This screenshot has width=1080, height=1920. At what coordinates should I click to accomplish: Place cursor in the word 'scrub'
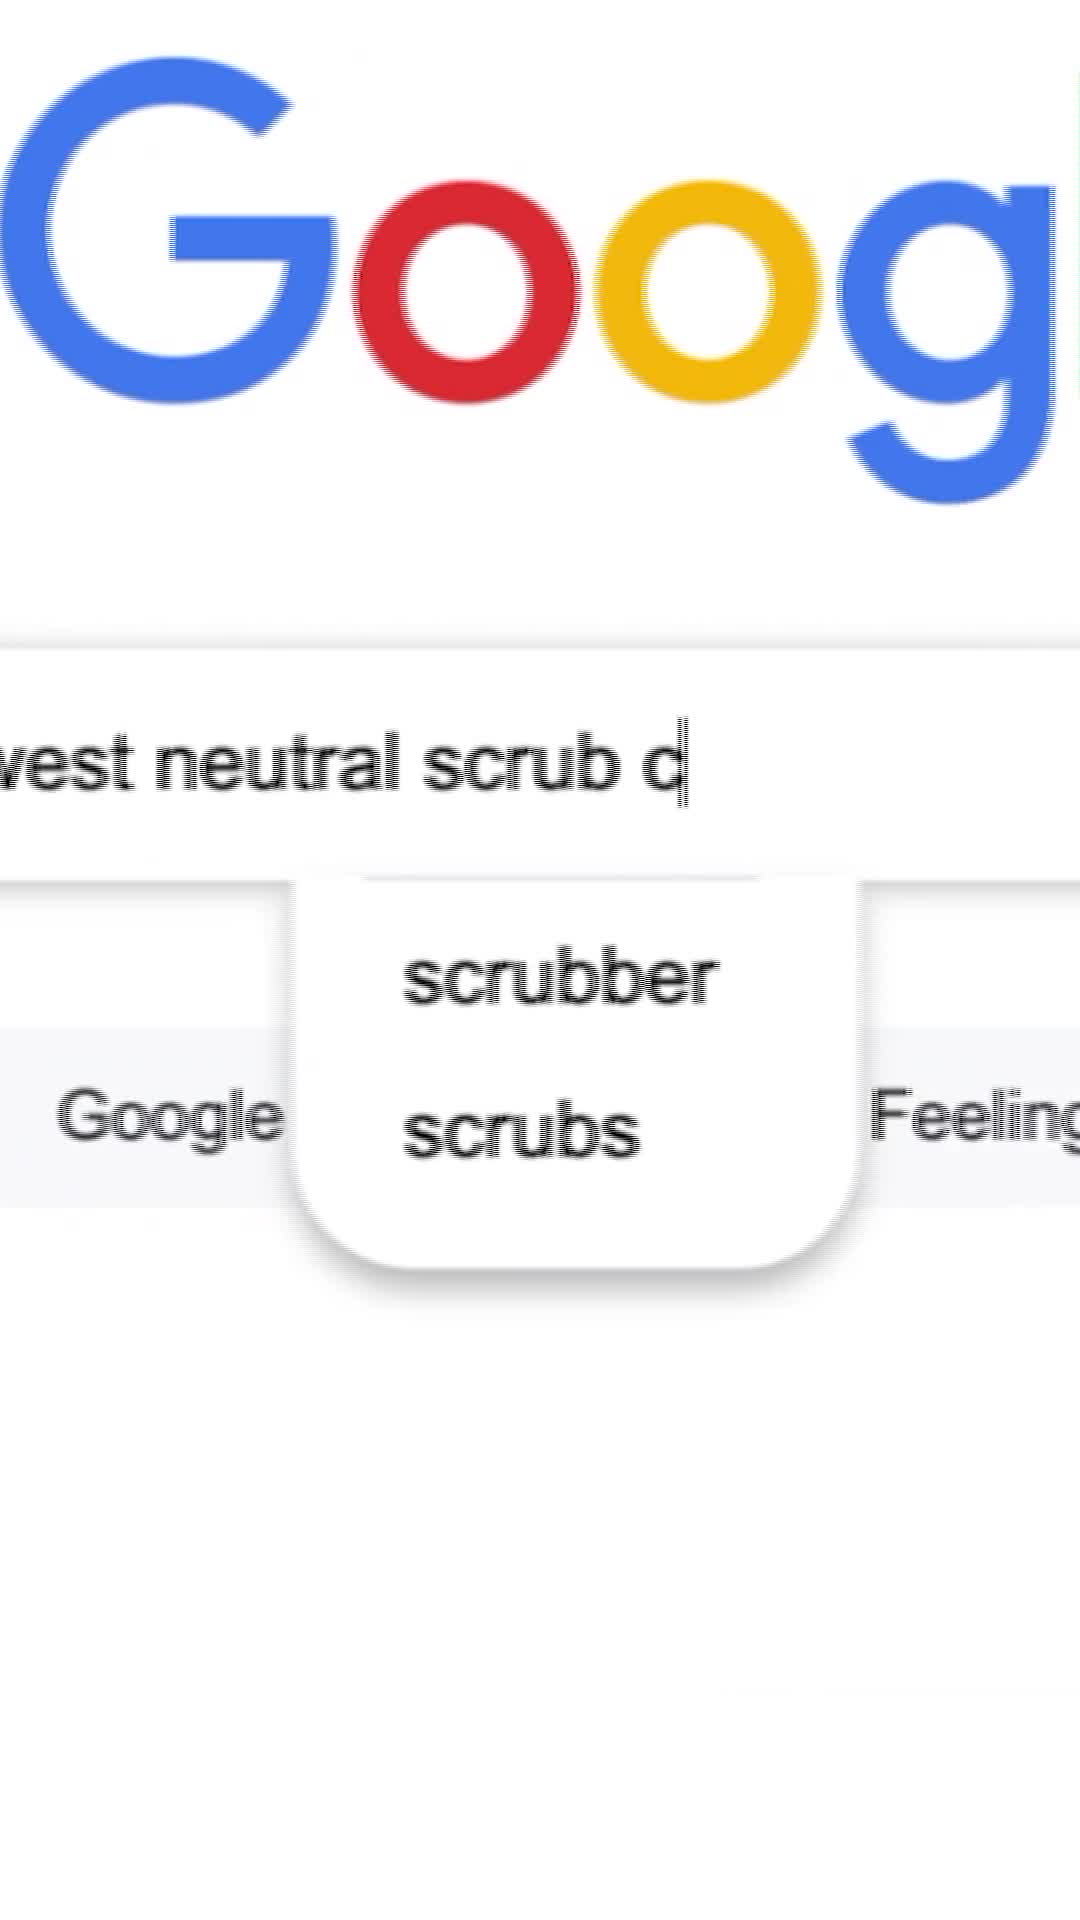520,765
